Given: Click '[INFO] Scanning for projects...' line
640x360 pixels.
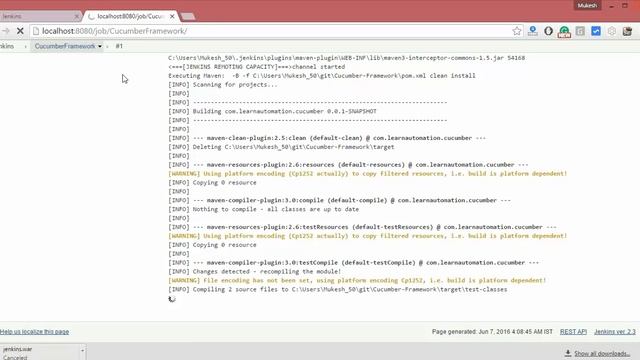Looking at the screenshot, I should (223, 85).
